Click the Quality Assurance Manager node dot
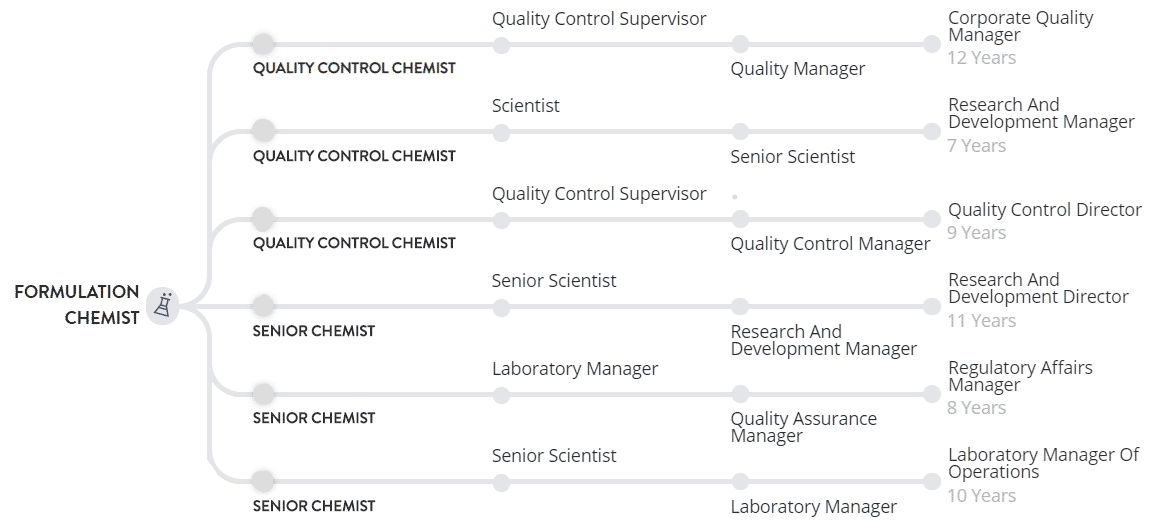Screen dimensions: 1157x526 [x=740, y=394]
